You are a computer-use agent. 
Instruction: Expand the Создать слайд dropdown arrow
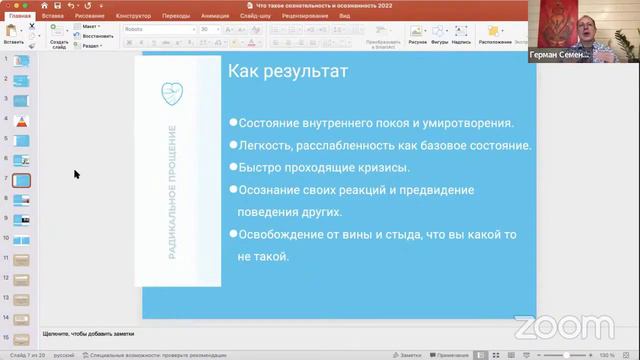[x=67, y=31]
